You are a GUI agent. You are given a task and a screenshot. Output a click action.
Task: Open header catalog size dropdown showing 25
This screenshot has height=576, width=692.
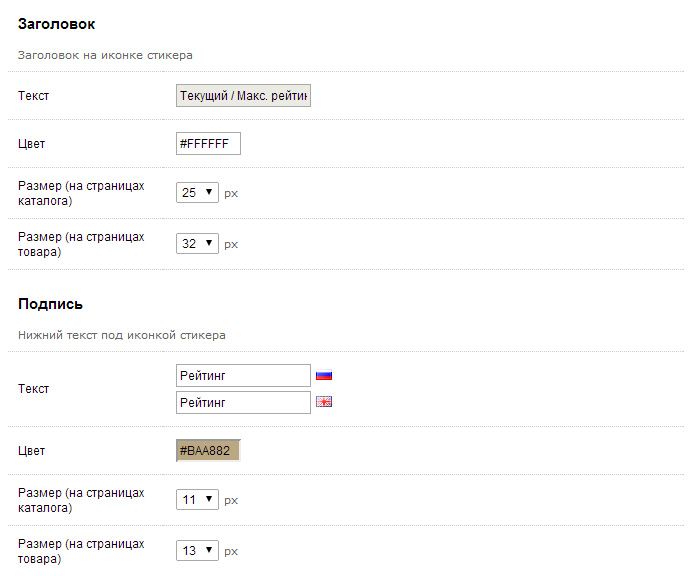click(x=197, y=192)
